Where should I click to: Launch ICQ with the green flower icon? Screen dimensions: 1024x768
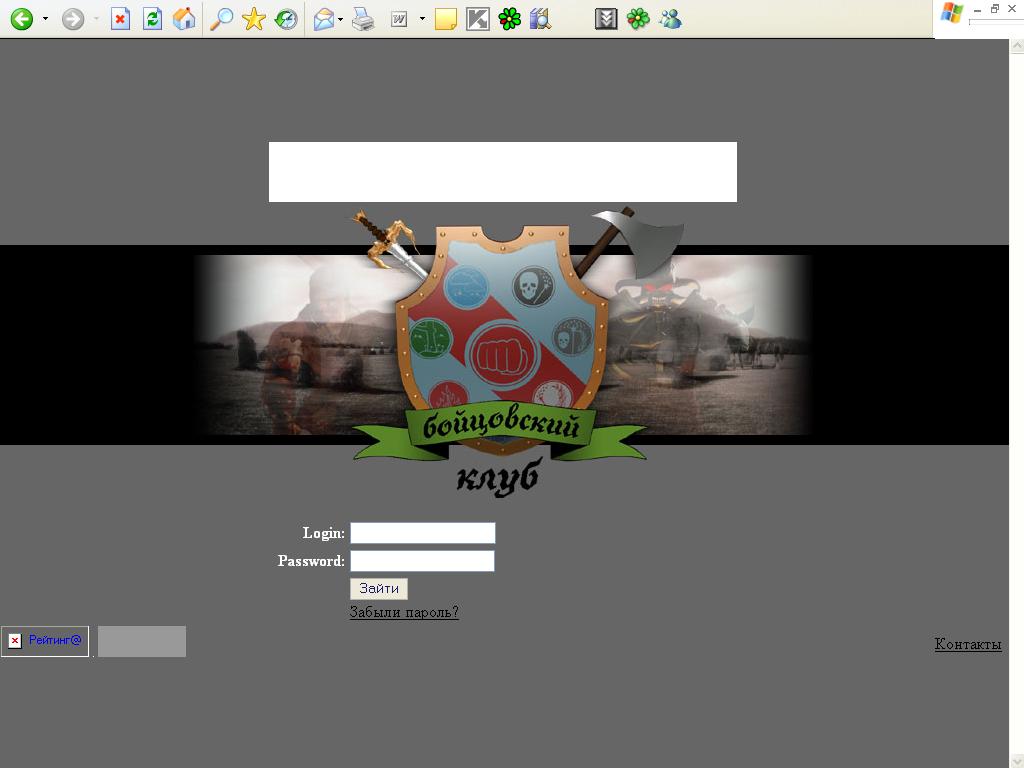click(x=509, y=19)
